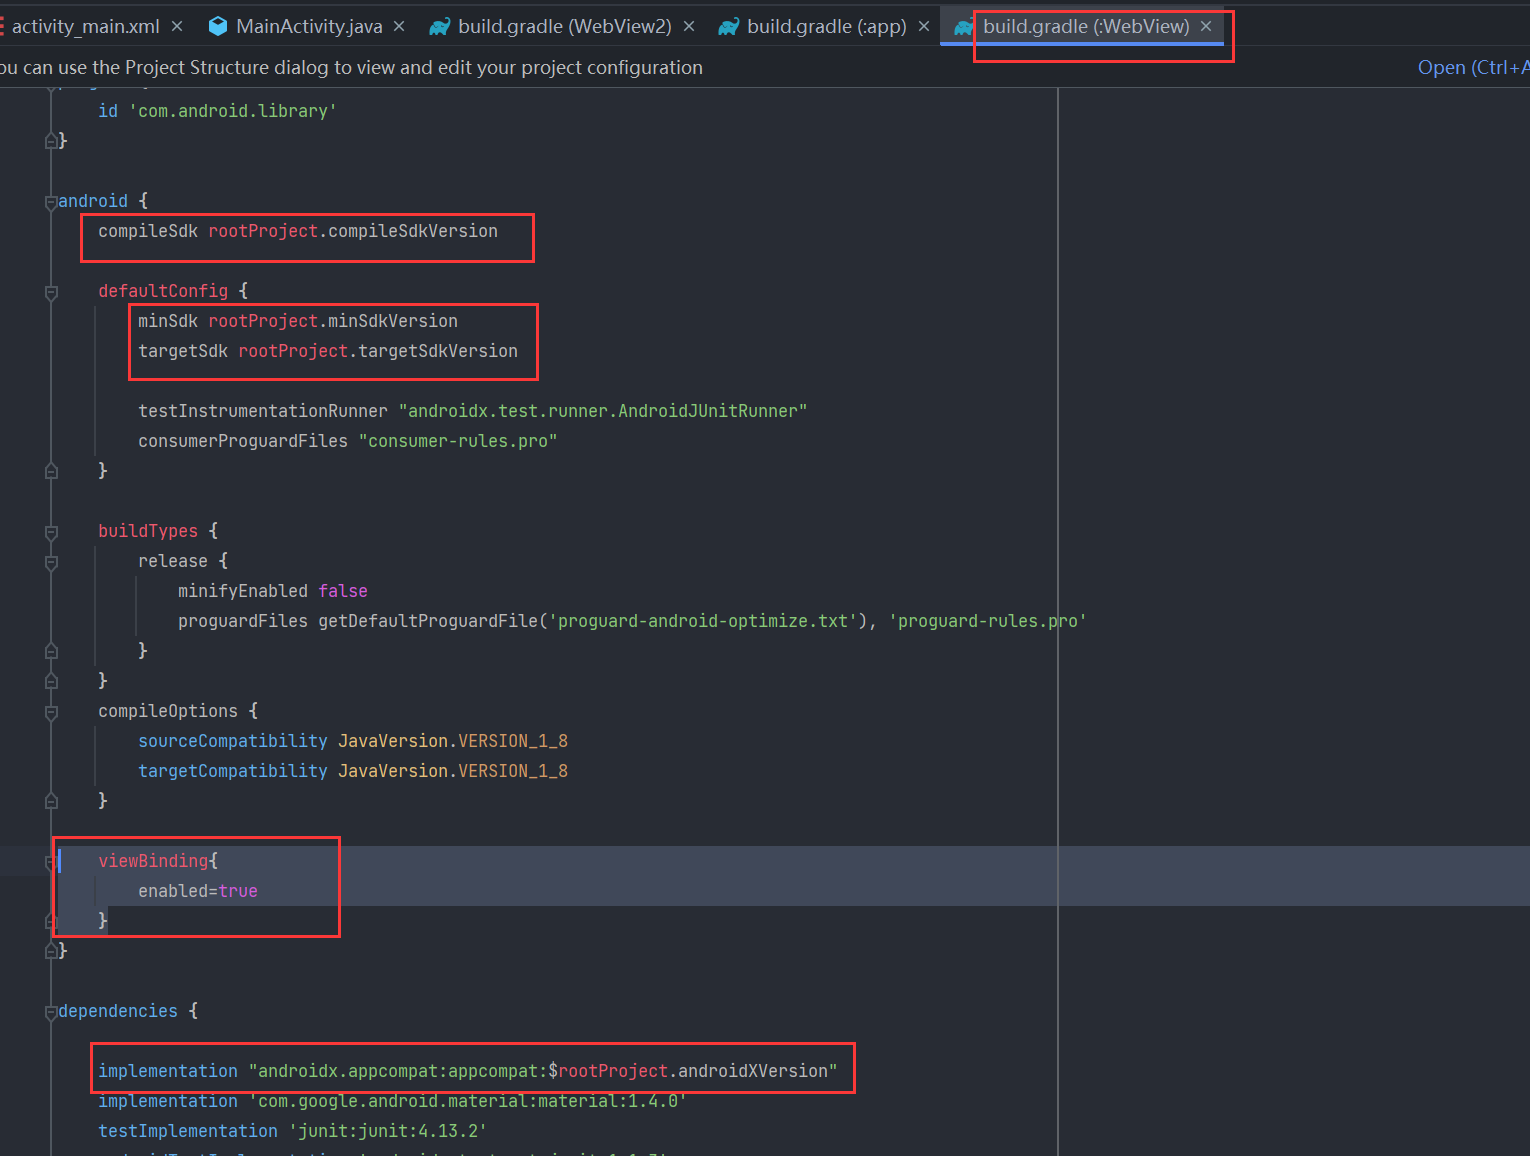The width and height of the screenshot is (1530, 1156).
Task: Click the XML file icon on activity_main.xml tab
Action: pyautogui.click(x=5, y=26)
